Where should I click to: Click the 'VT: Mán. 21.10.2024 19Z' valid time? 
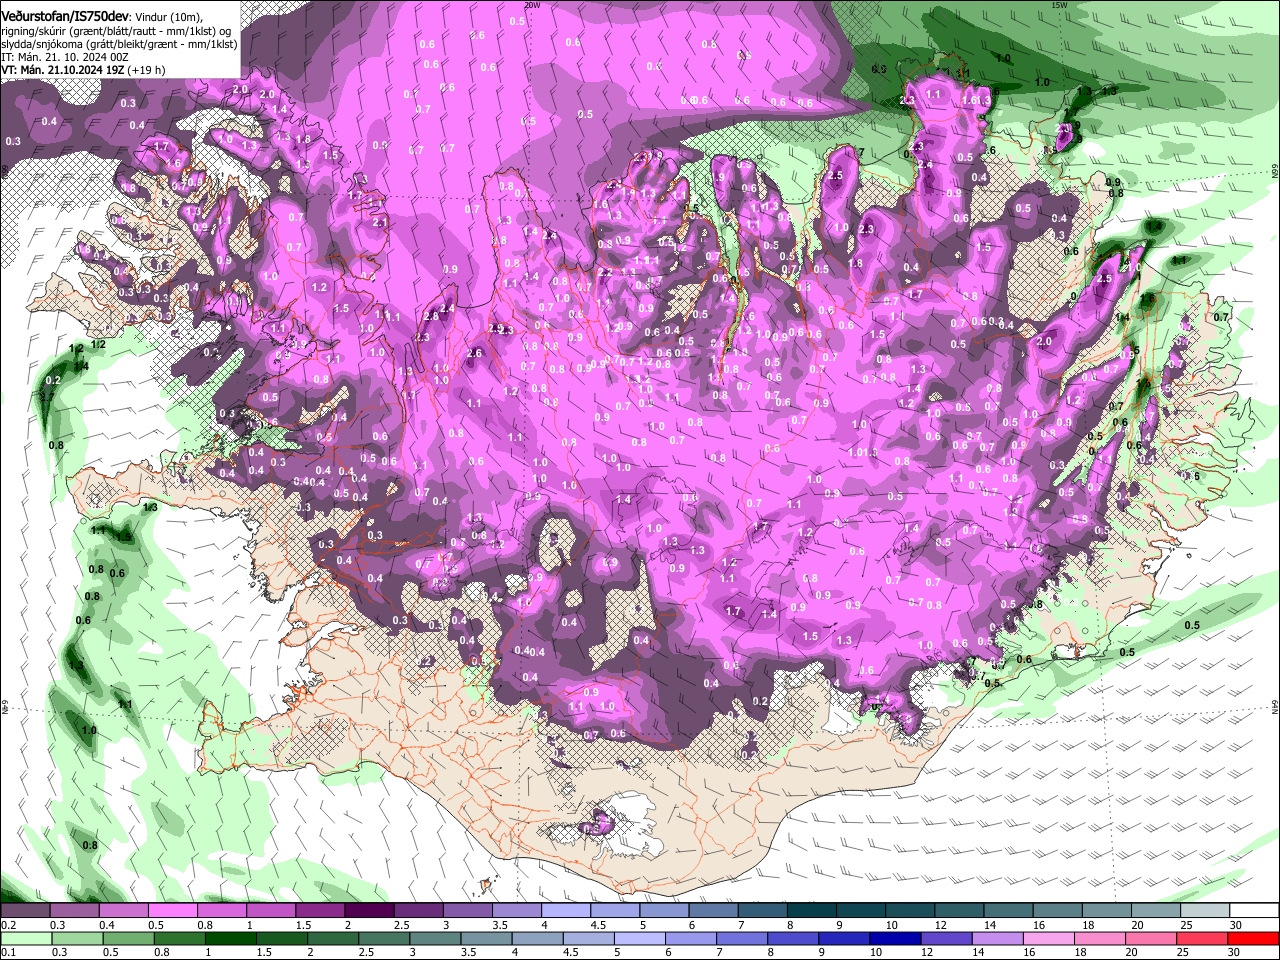61,70
